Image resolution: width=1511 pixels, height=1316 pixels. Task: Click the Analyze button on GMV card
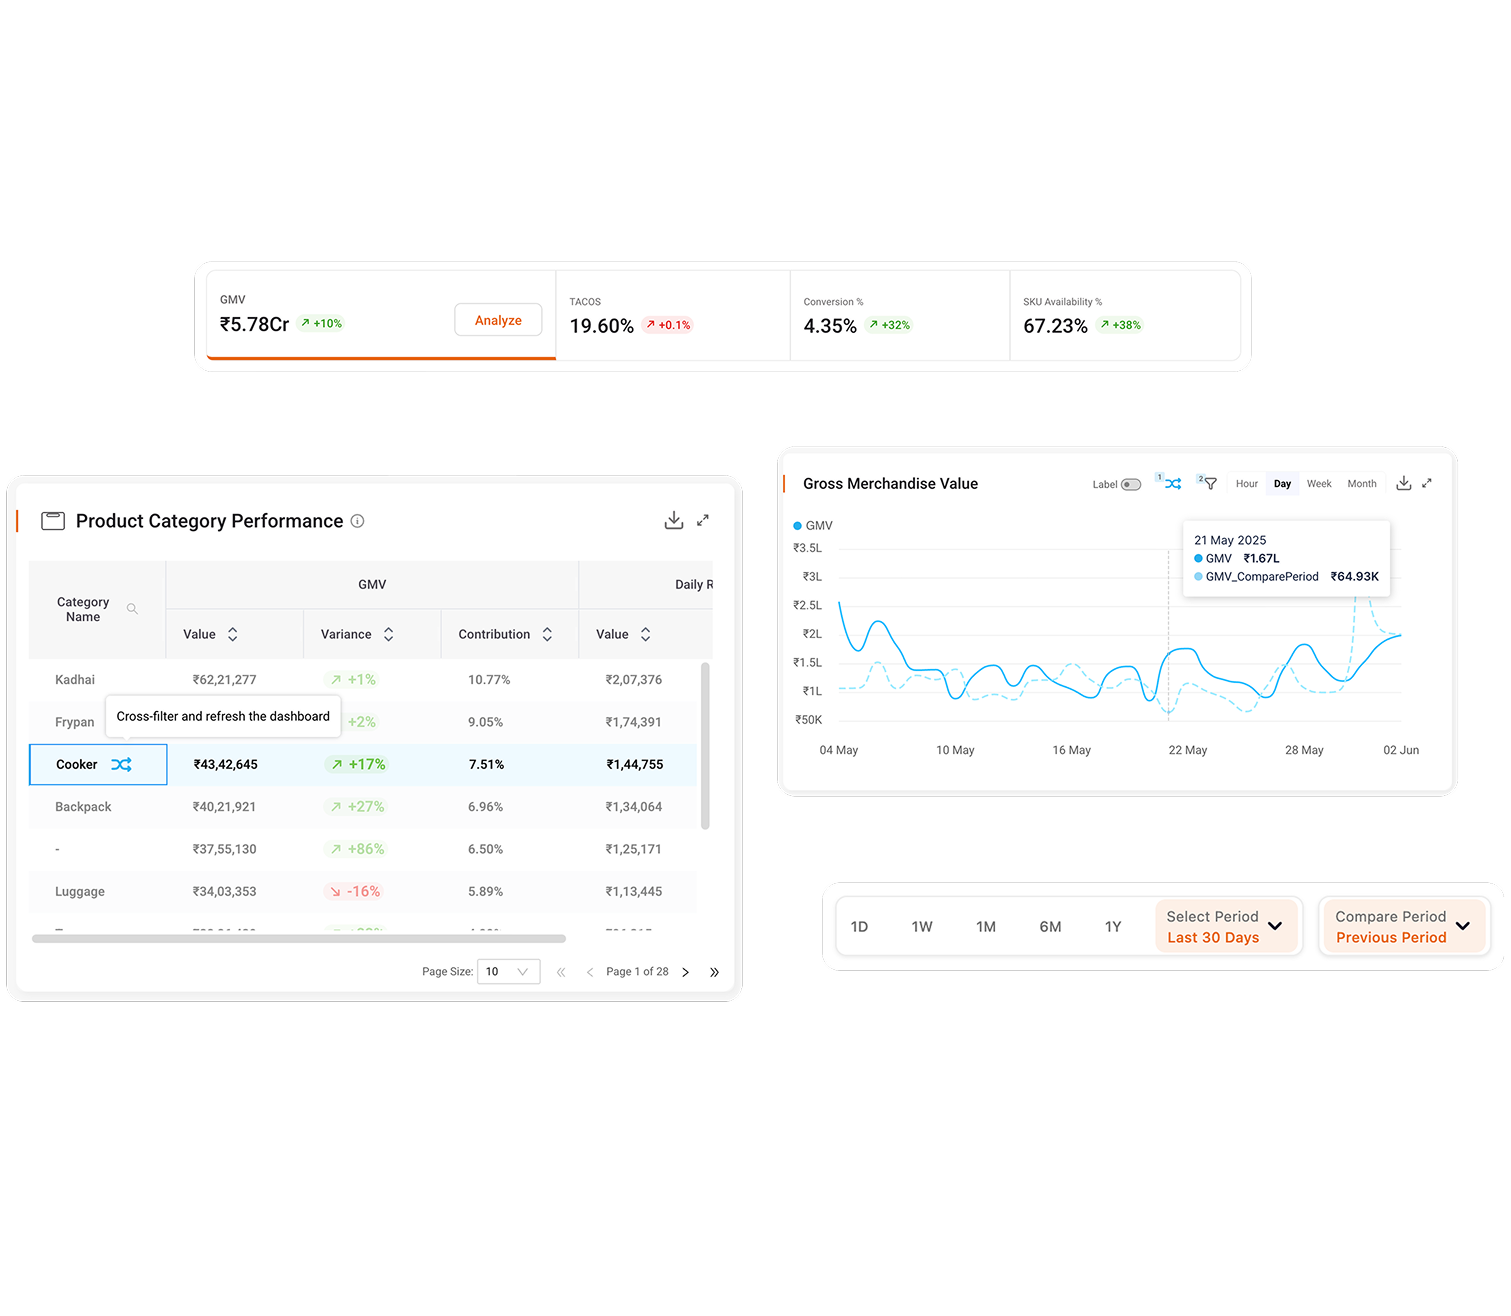[498, 320]
